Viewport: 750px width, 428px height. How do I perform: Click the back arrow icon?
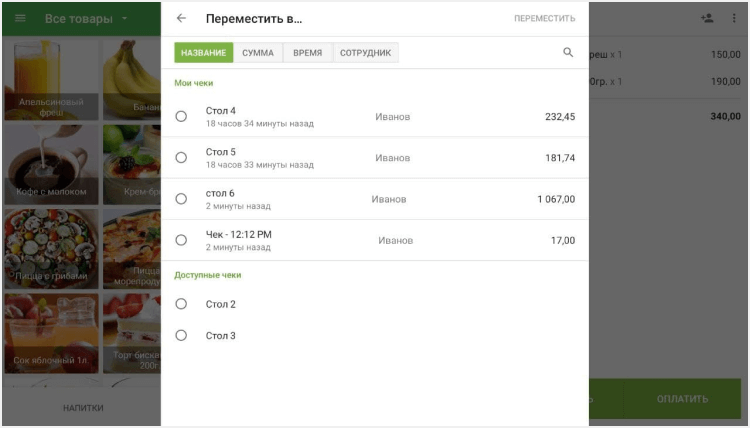(x=181, y=19)
